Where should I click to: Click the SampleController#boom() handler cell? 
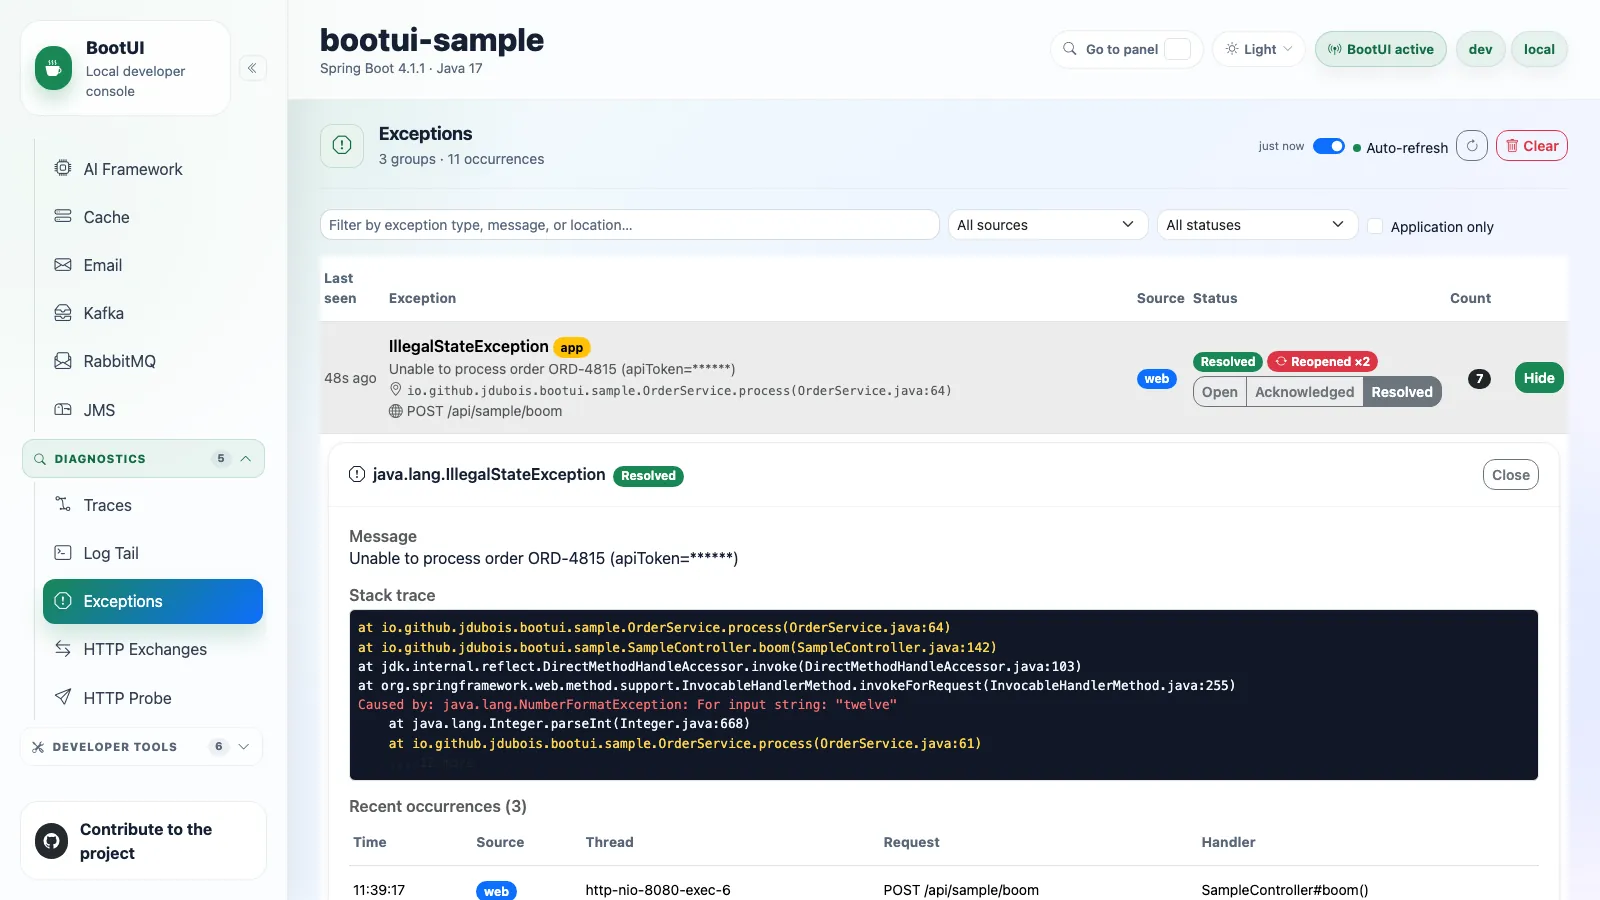click(1285, 890)
